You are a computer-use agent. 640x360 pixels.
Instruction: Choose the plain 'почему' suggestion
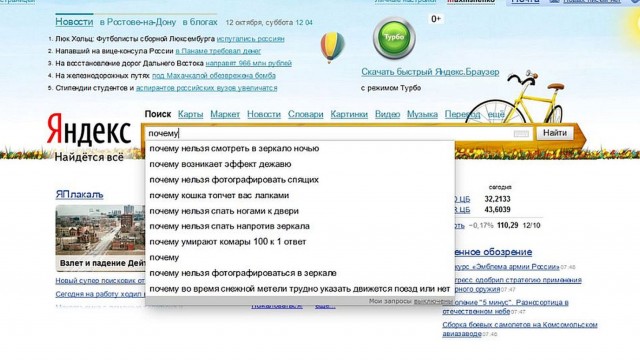click(x=300, y=258)
